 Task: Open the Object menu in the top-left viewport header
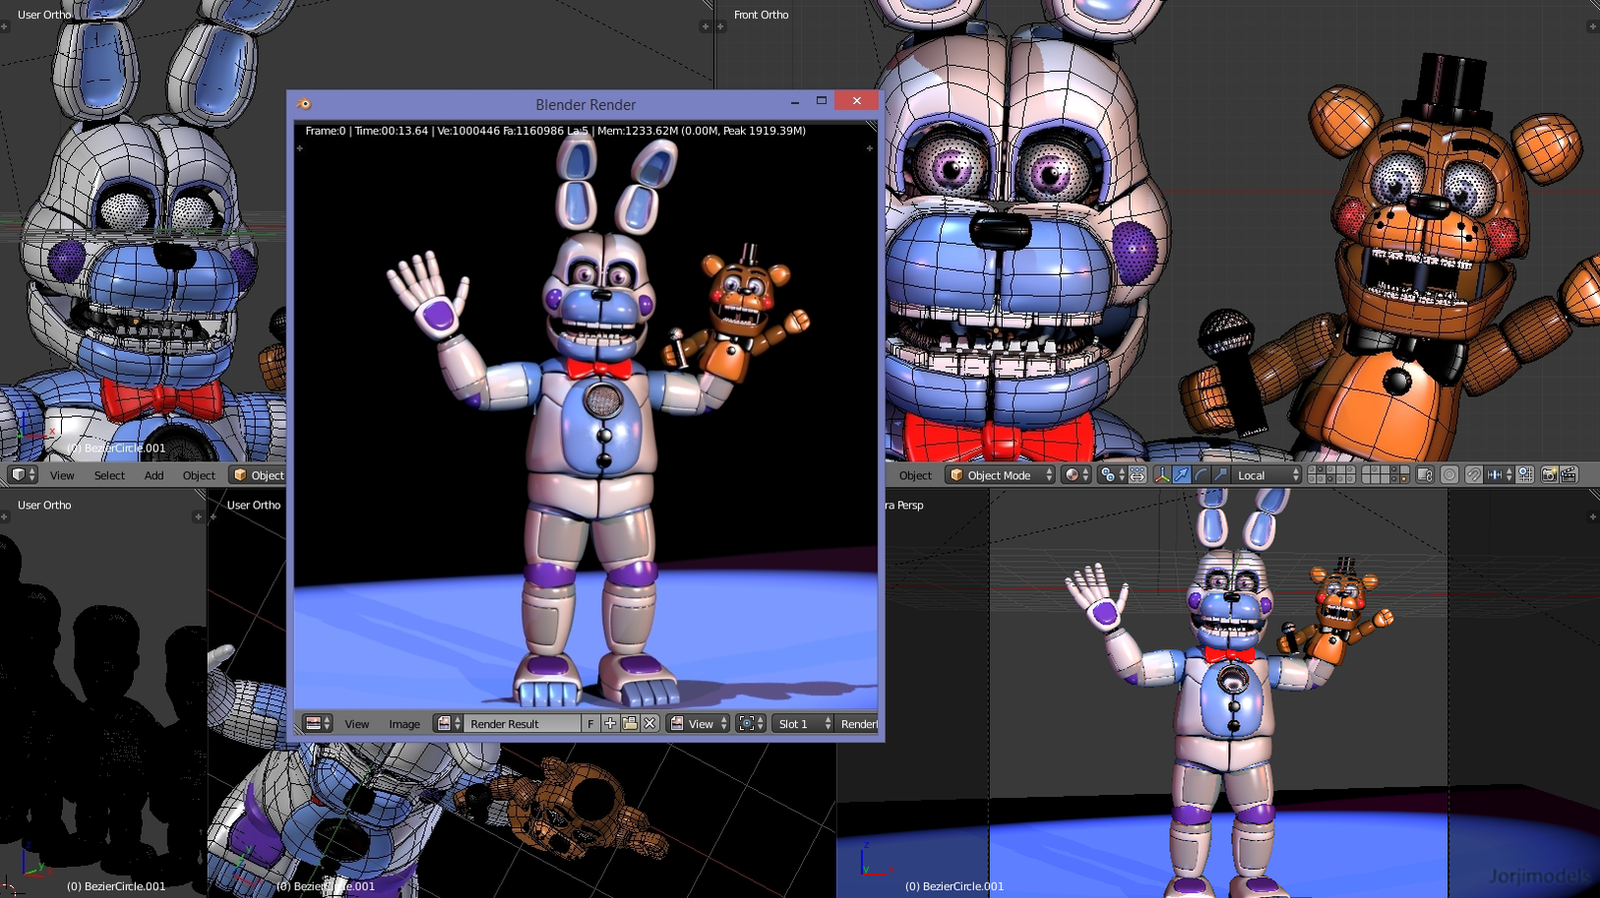(198, 476)
